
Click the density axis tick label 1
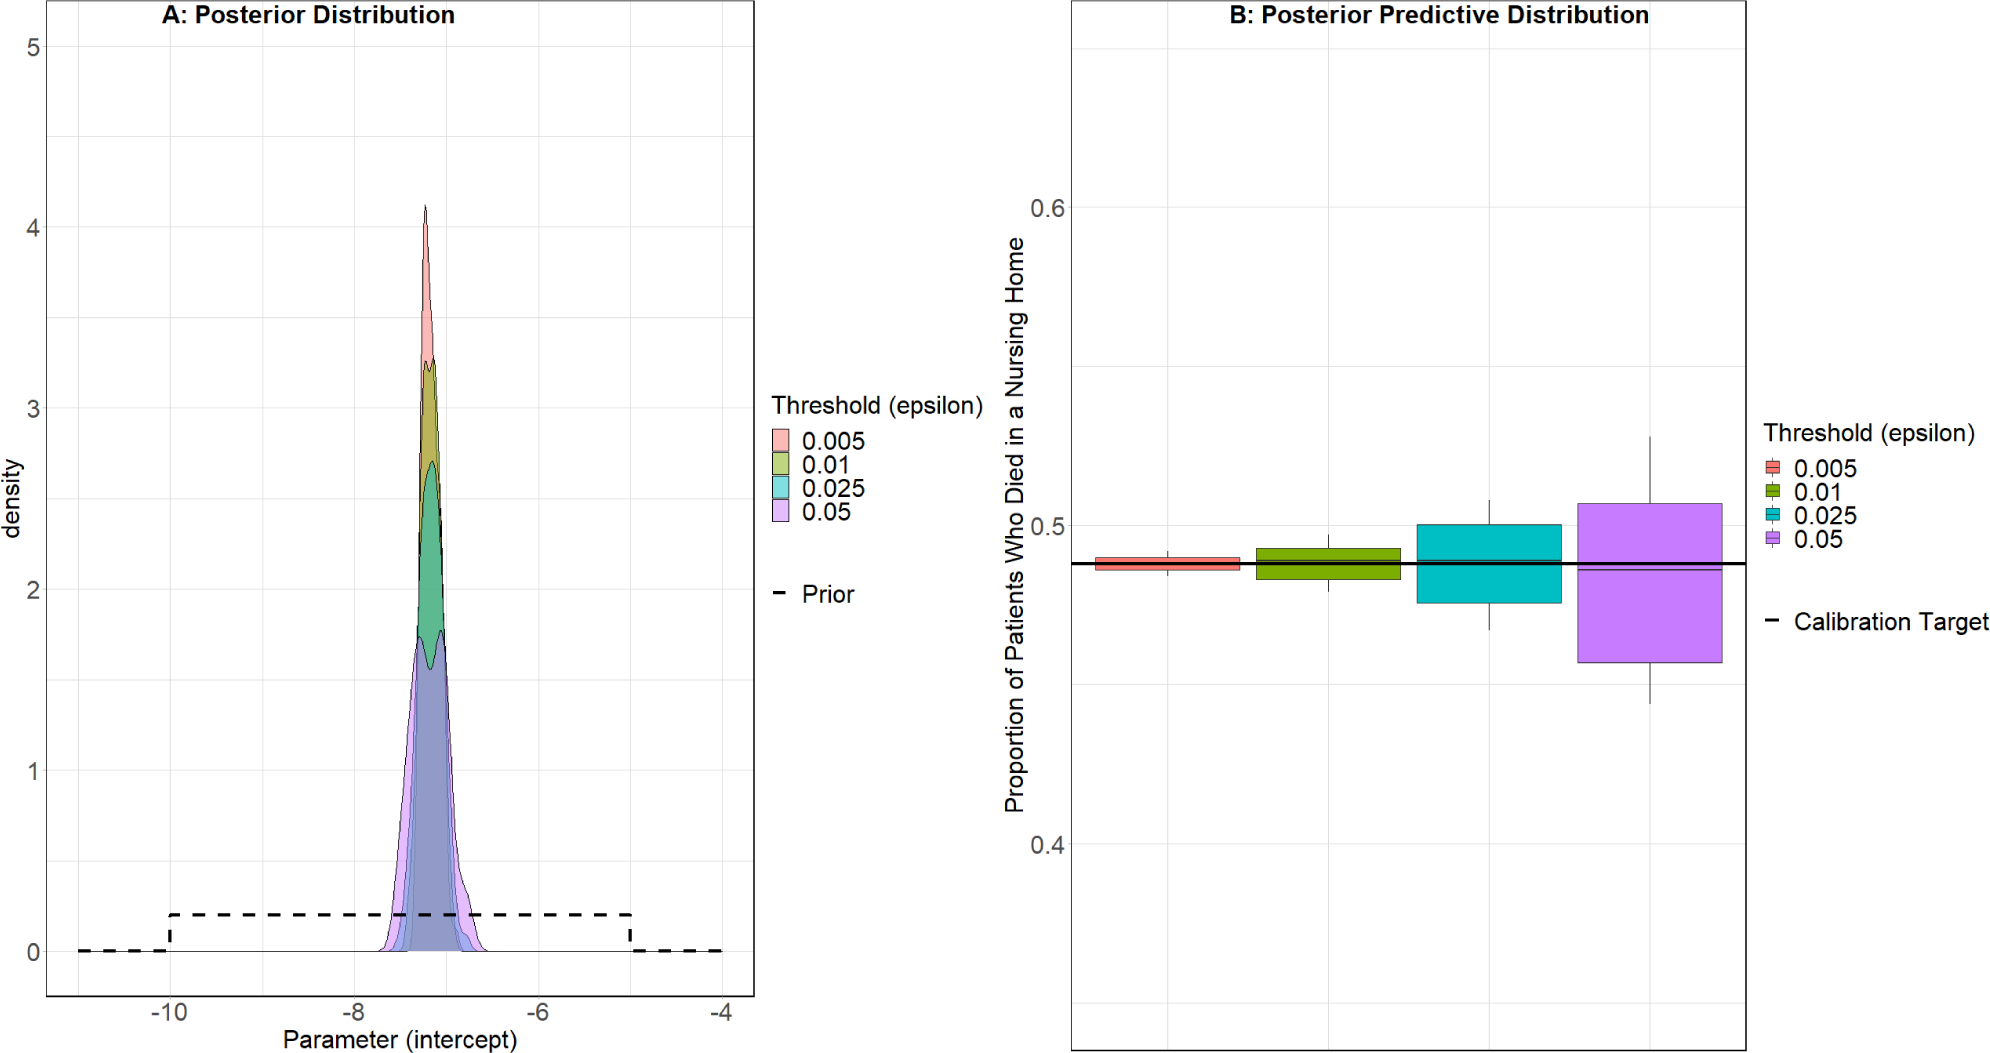click(x=33, y=771)
